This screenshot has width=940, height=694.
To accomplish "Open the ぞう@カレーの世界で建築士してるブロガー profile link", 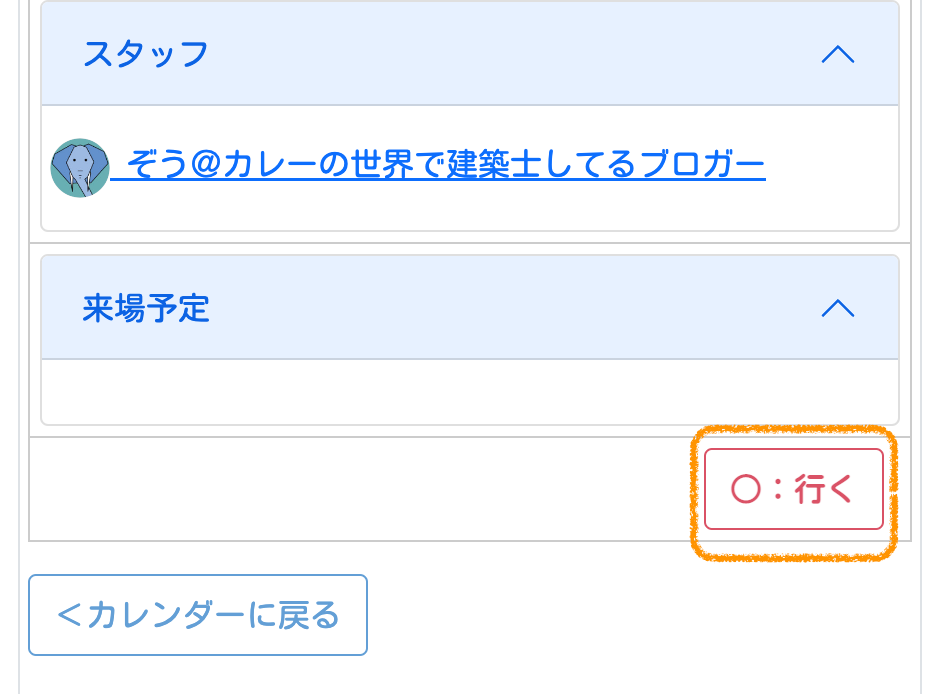I will (x=440, y=165).
